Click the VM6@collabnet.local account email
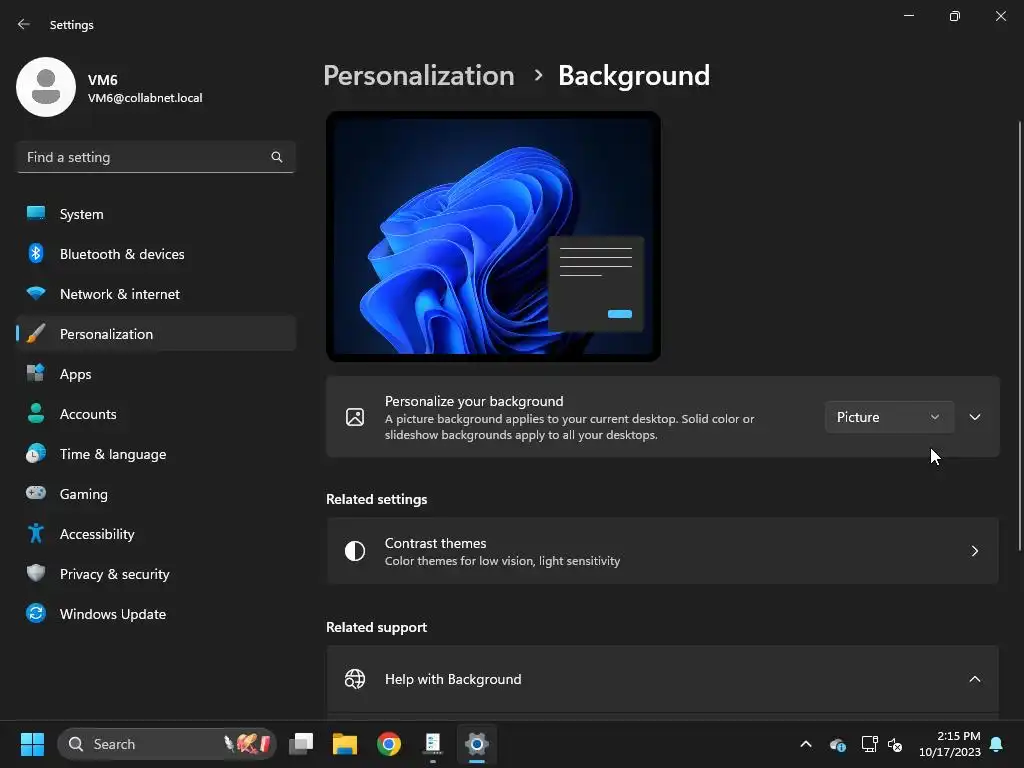Screen dimensions: 1024x768 pyautogui.click(x=145, y=98)
